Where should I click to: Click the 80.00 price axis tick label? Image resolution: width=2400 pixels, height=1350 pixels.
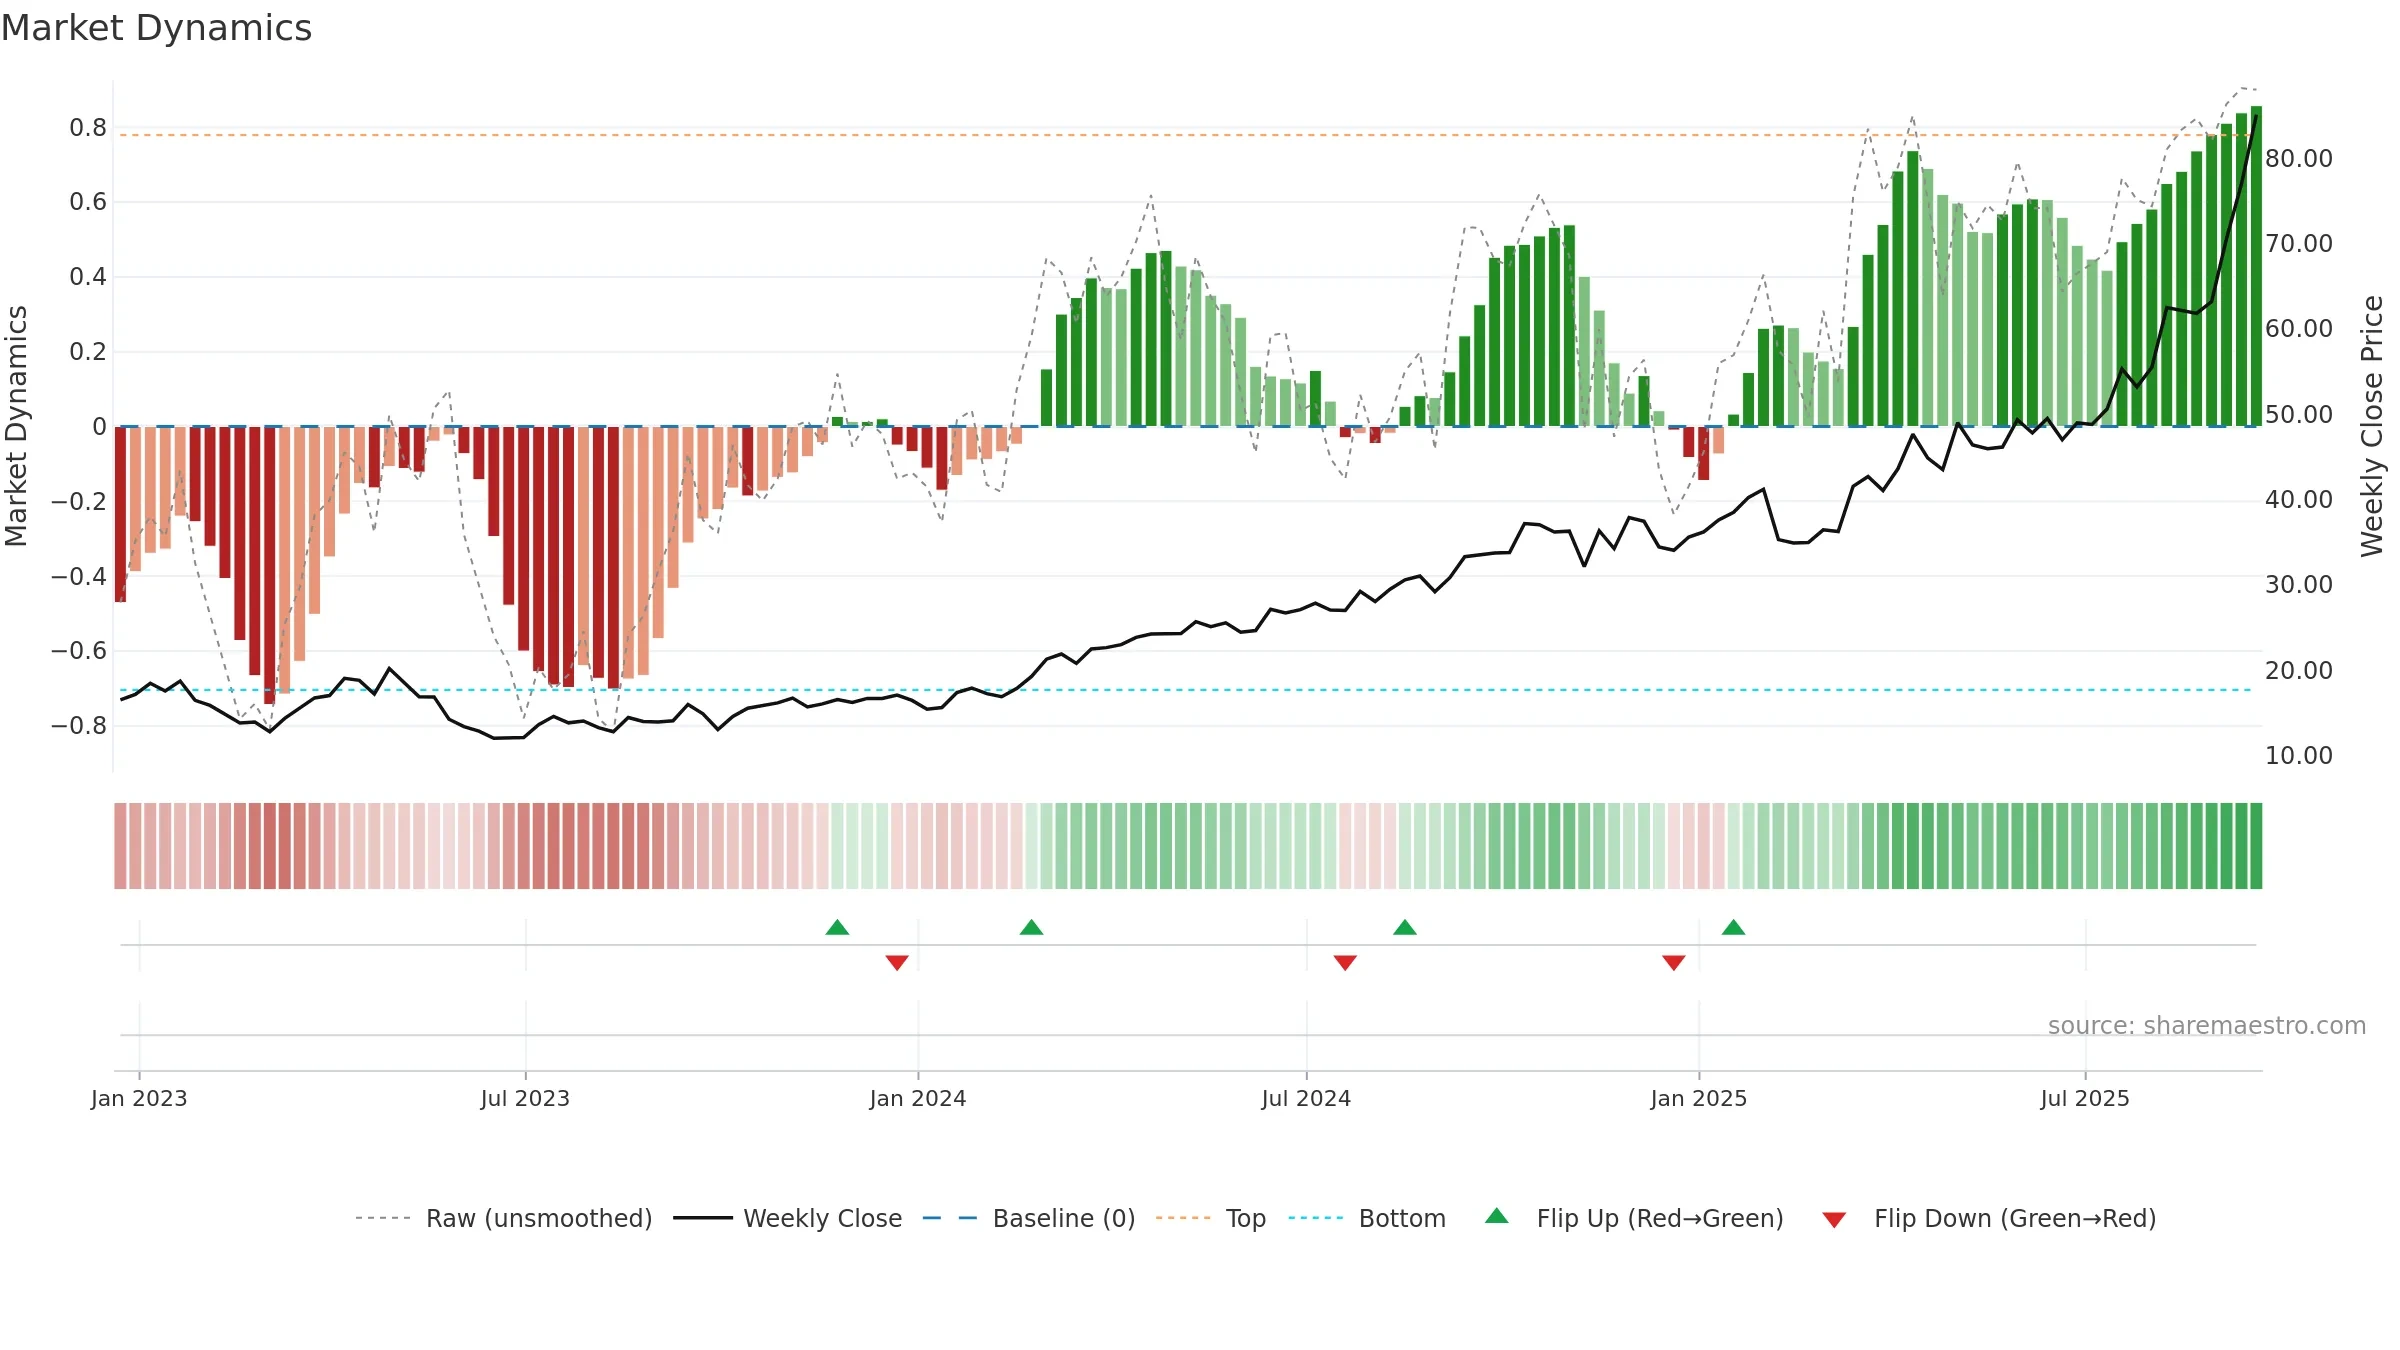coord(2299,158)
